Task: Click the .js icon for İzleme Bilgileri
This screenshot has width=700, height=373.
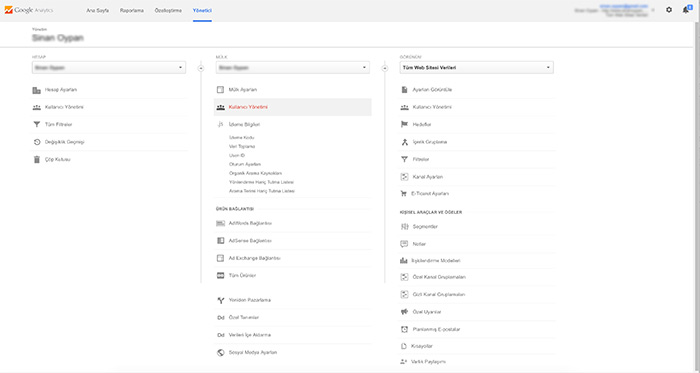Action: 220,124
